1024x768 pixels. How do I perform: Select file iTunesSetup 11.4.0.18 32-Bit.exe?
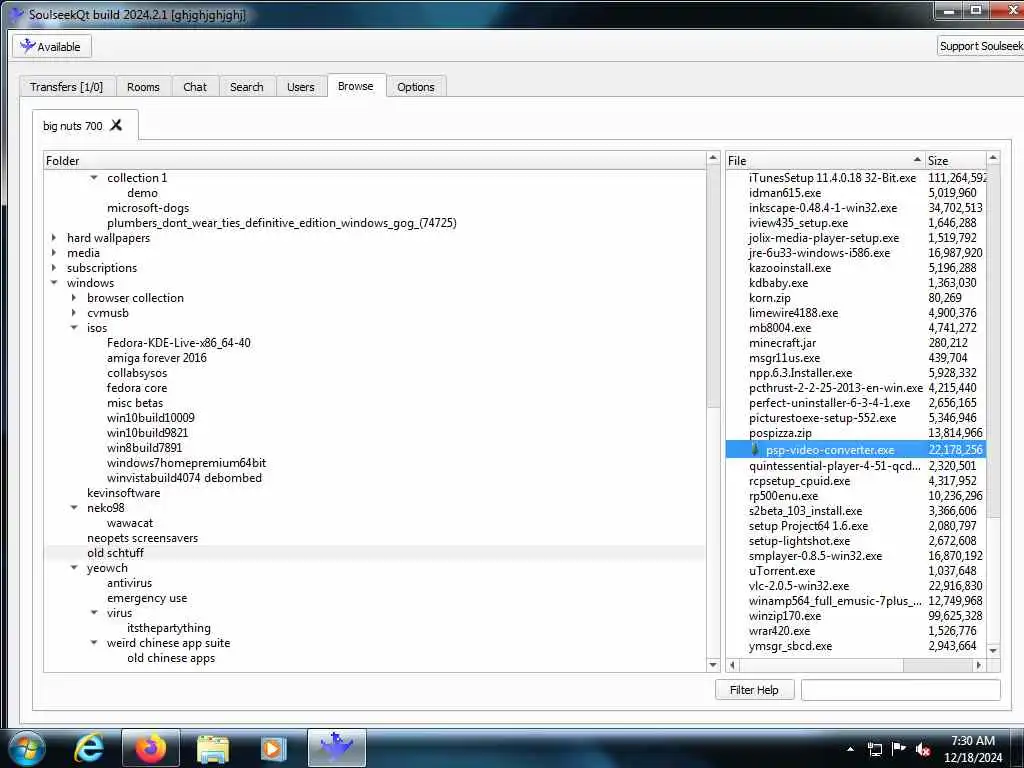832,178
